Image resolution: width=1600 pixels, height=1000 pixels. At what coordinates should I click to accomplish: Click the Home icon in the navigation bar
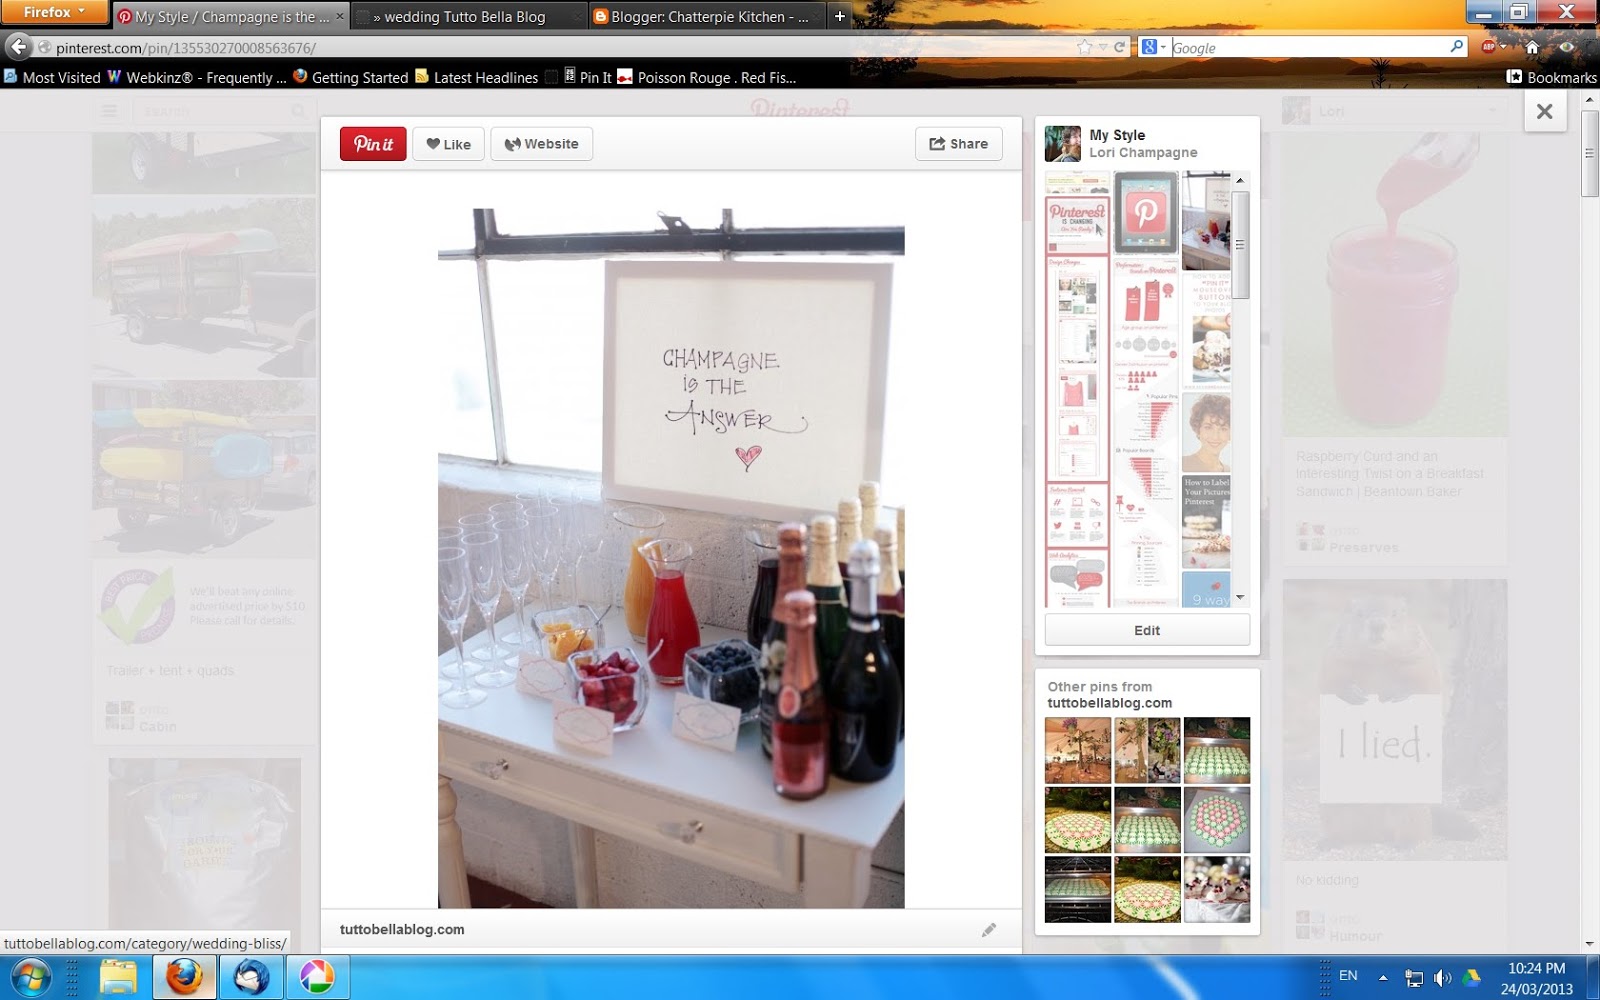coord(1530,46)
